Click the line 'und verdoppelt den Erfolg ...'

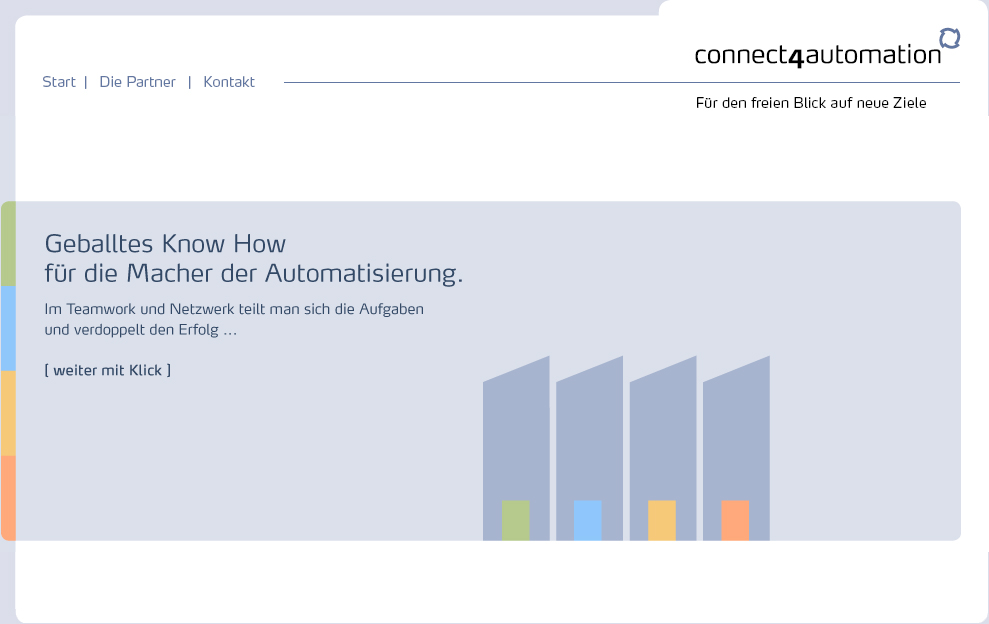tap(141, 330)
